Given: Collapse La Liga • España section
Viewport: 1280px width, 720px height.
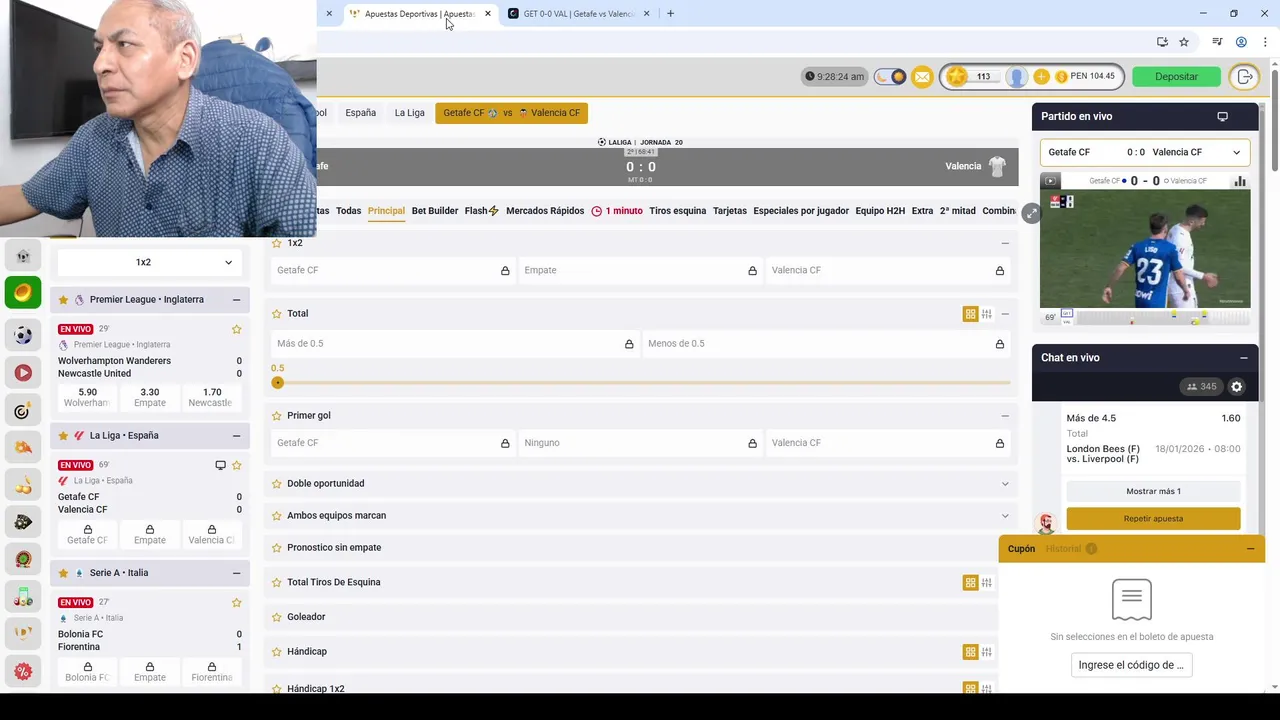Looking at the screenshot, I should 236,435.
